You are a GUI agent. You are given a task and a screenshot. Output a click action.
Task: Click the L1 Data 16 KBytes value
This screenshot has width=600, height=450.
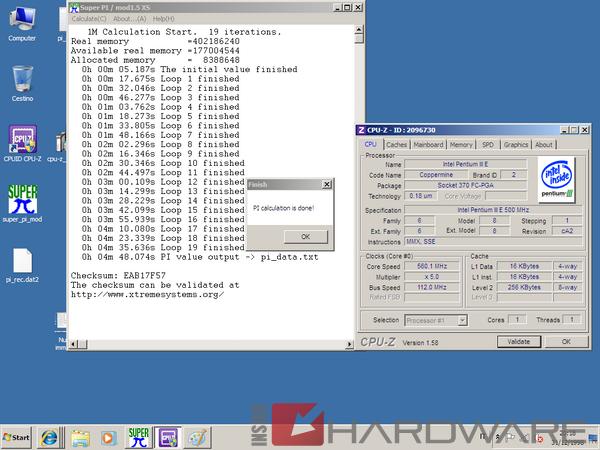click(524, 266)
